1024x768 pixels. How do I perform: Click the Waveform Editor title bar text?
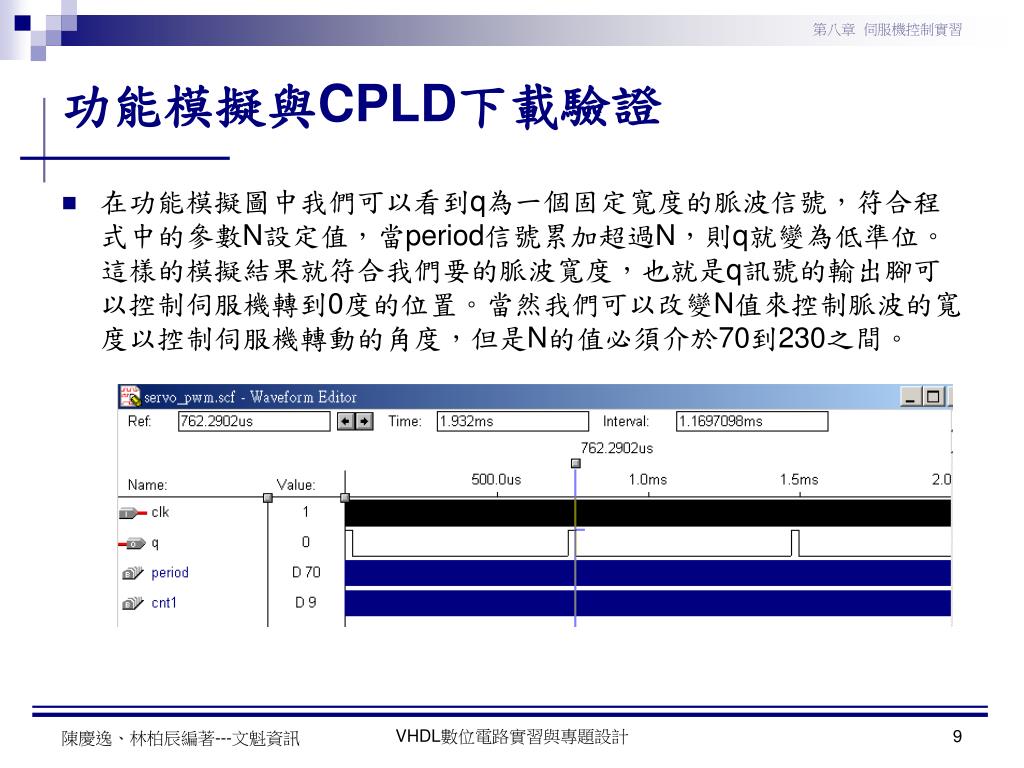tap(250, 397)
